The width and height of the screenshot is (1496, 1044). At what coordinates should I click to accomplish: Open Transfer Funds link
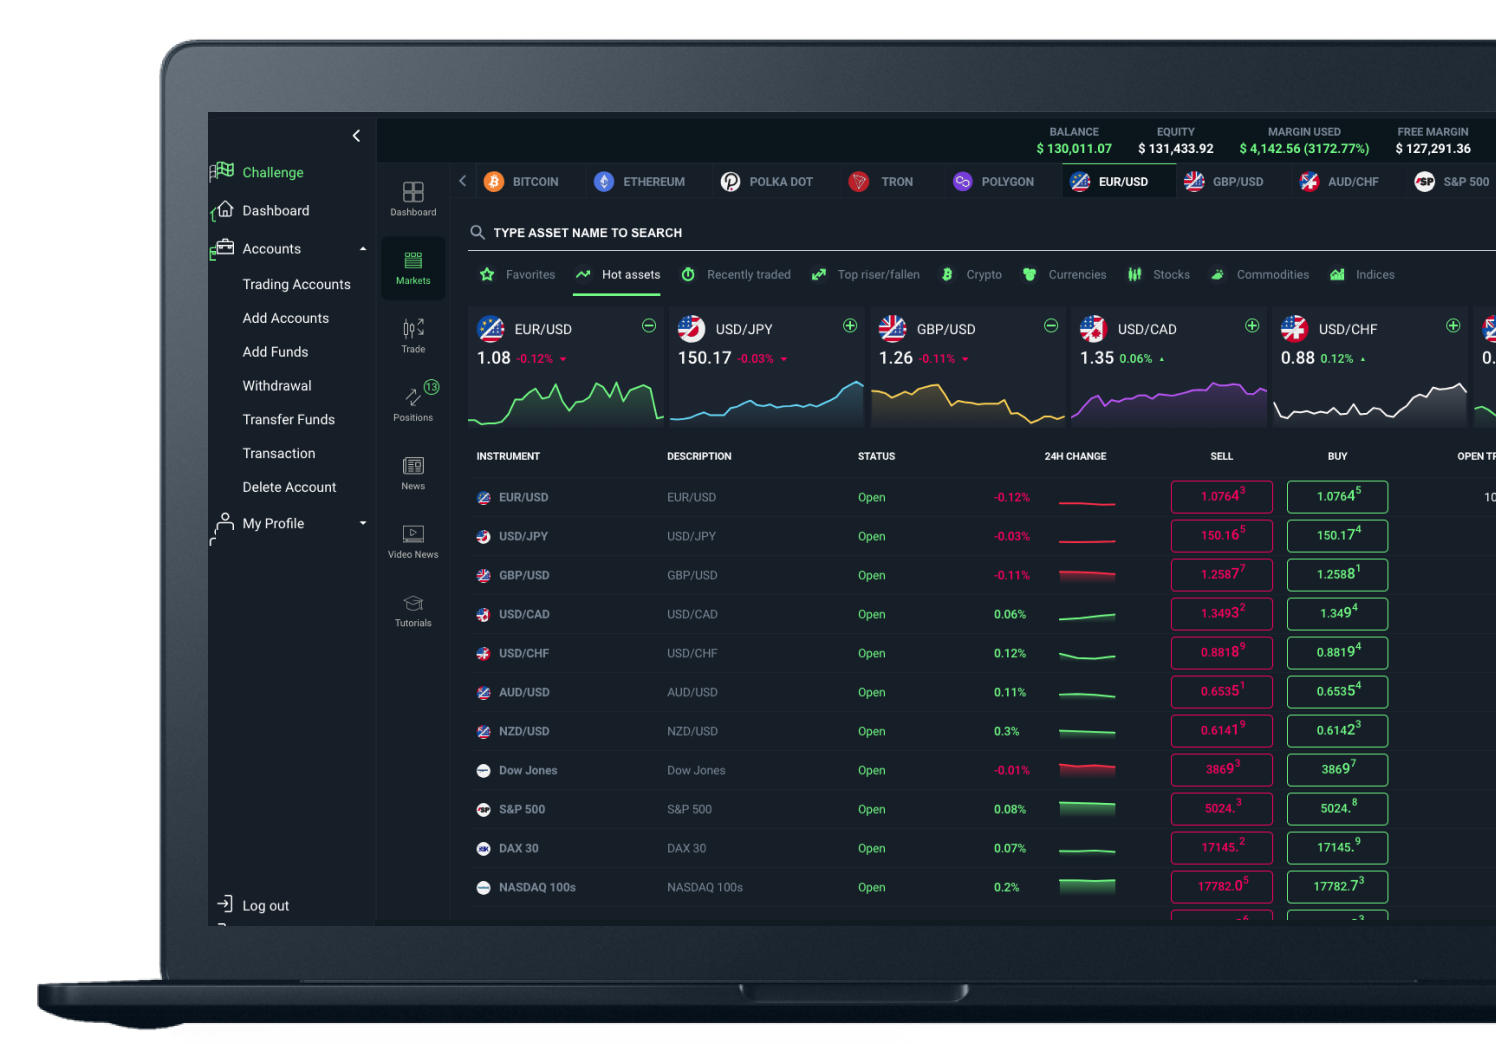pos(288,419)
